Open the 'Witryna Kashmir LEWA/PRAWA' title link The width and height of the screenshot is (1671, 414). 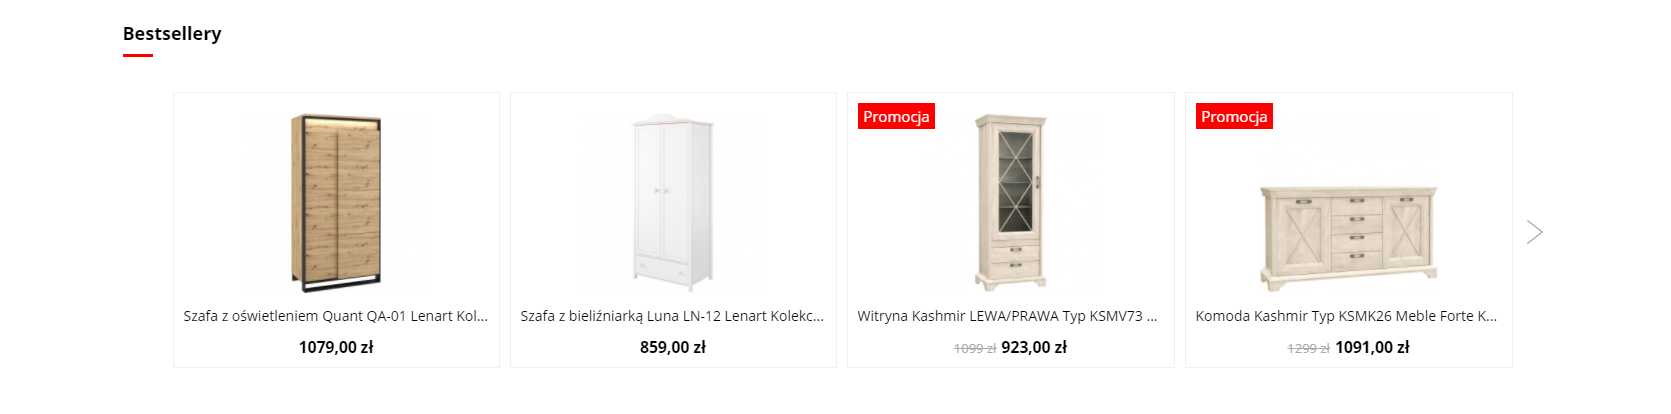pos(1008,316)
